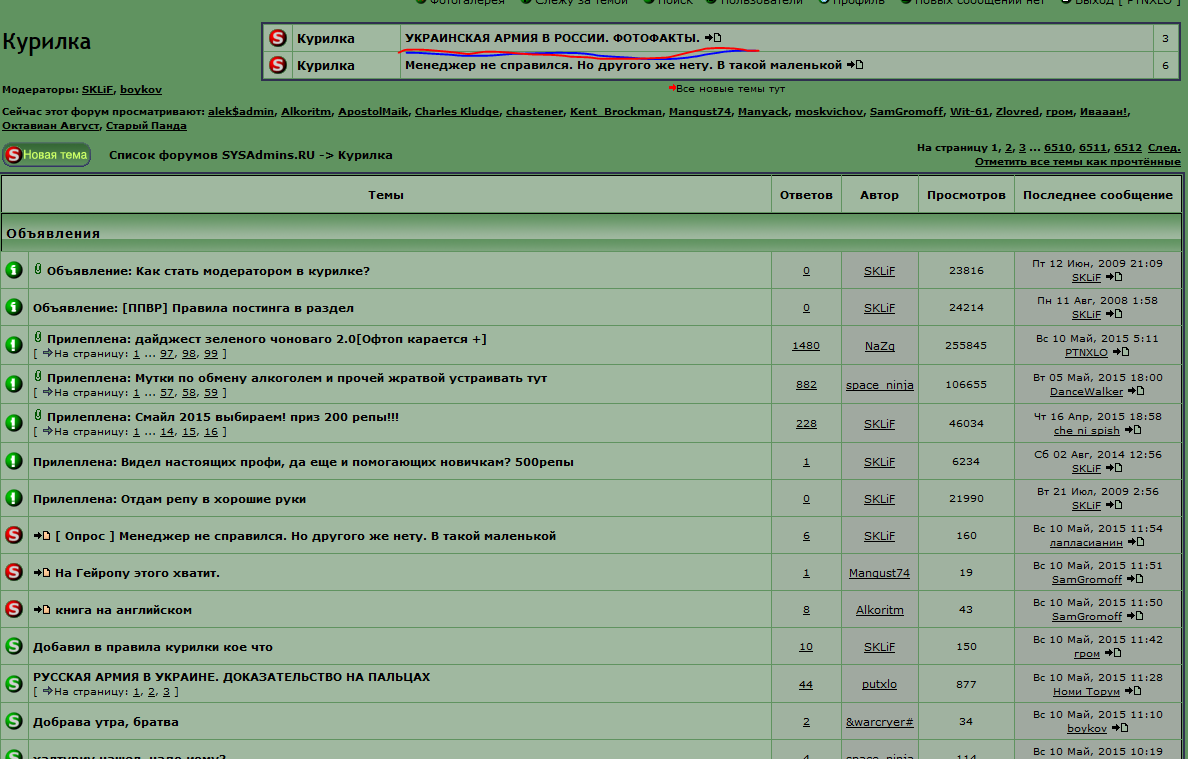Open Charles Kludge viewer profile

457,111
